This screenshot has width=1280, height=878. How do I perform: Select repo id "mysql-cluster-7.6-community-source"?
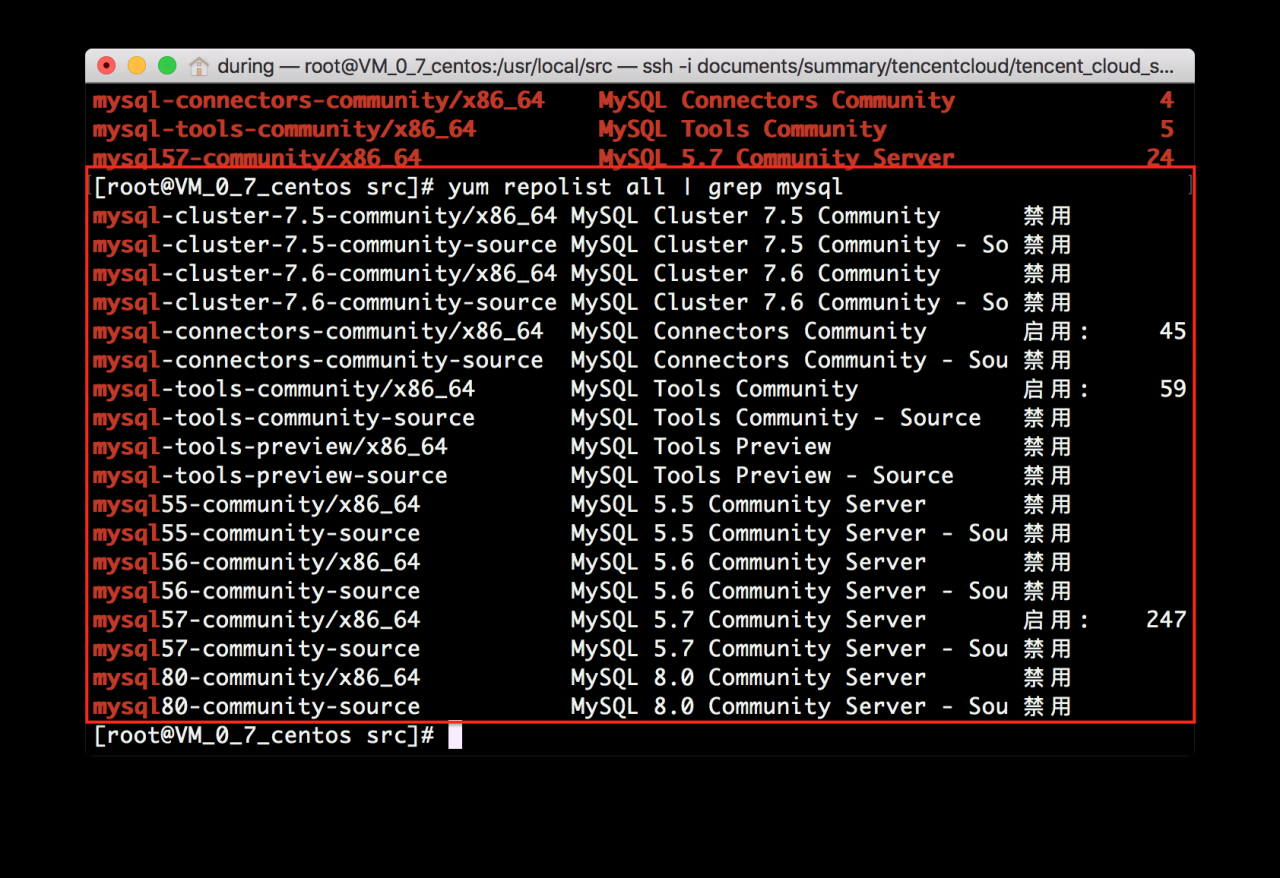325,303
